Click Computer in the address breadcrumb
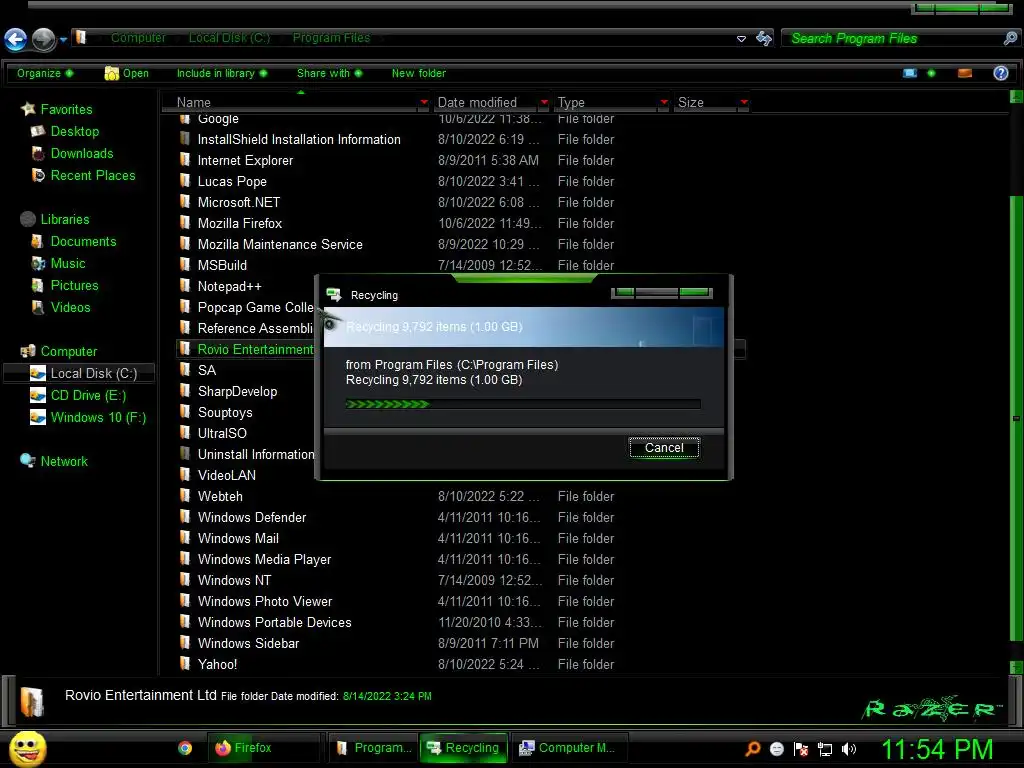The width and height of the screenshot is (1024, 768). (x=138, y=38)
